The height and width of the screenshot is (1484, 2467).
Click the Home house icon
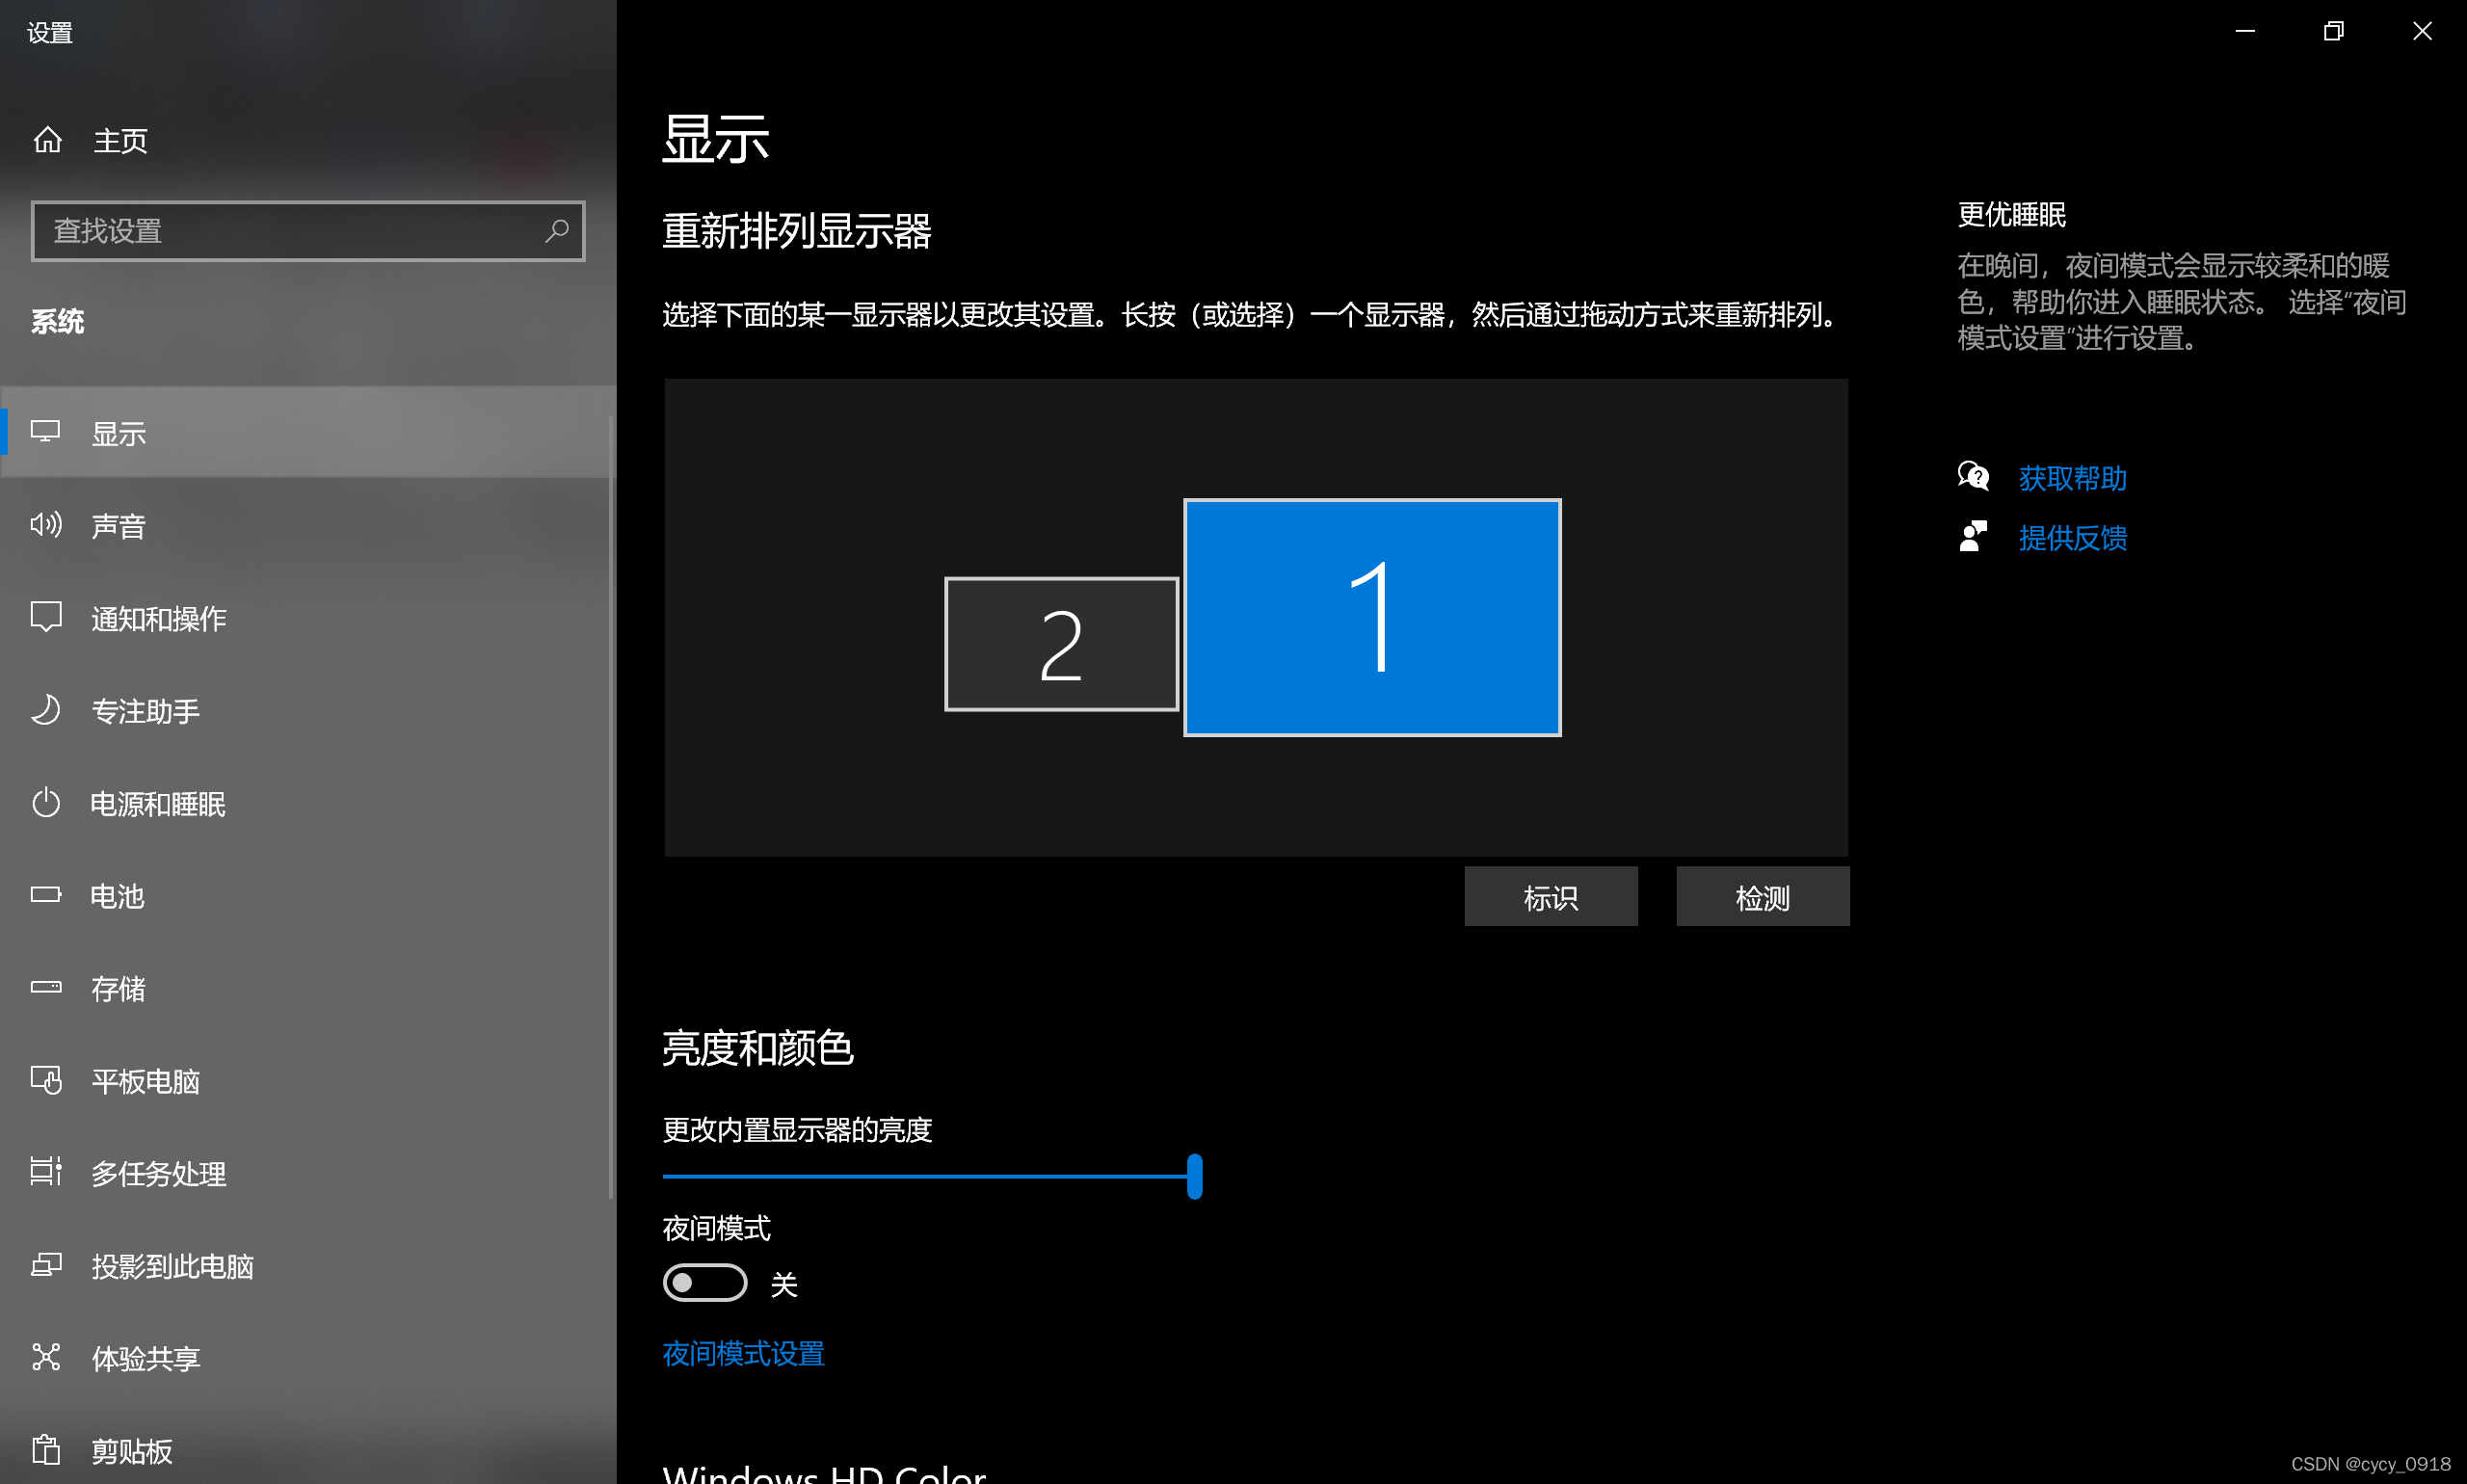pos(47,140)
